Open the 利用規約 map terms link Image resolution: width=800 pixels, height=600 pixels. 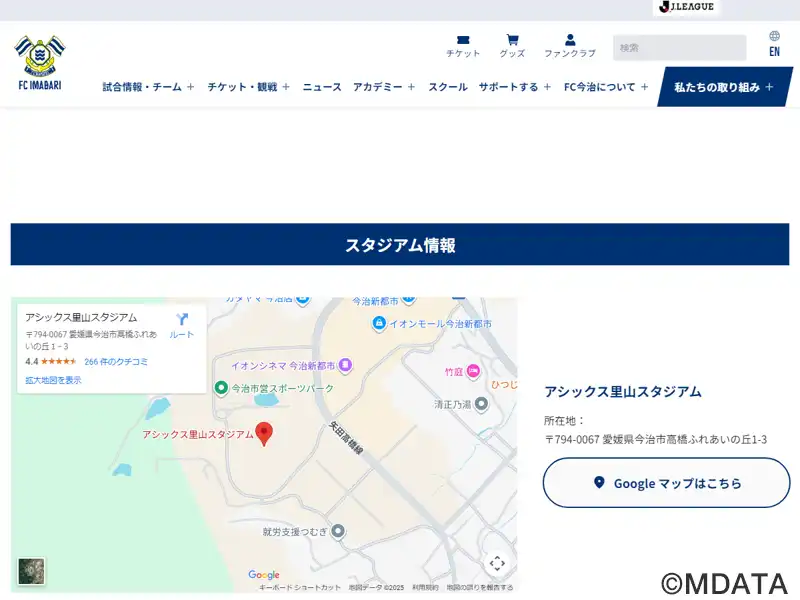425,588
